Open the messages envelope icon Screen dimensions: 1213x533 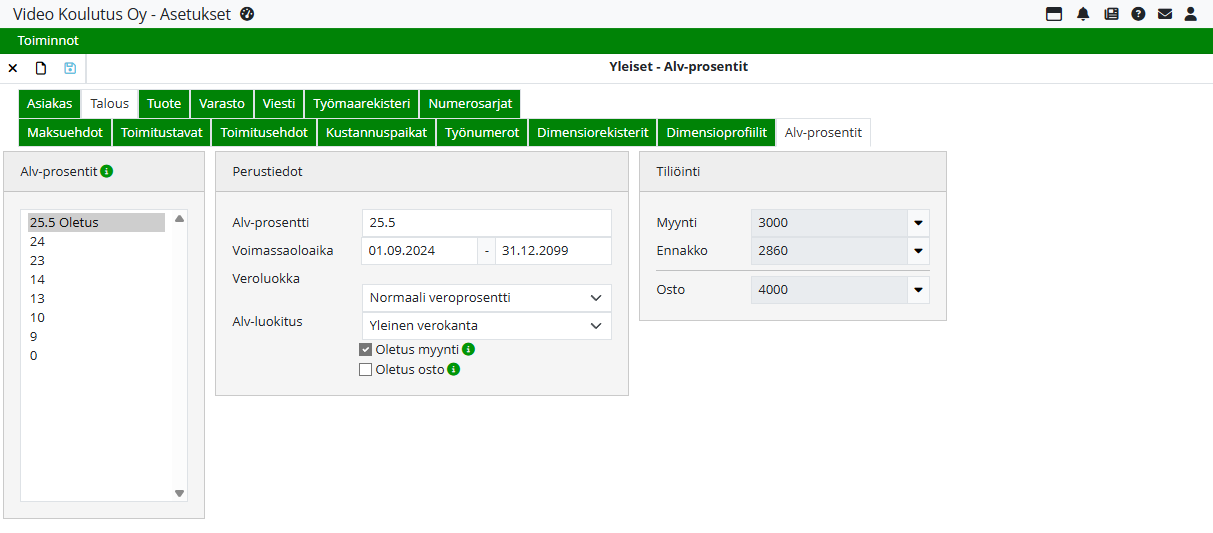coord(1165,14)
